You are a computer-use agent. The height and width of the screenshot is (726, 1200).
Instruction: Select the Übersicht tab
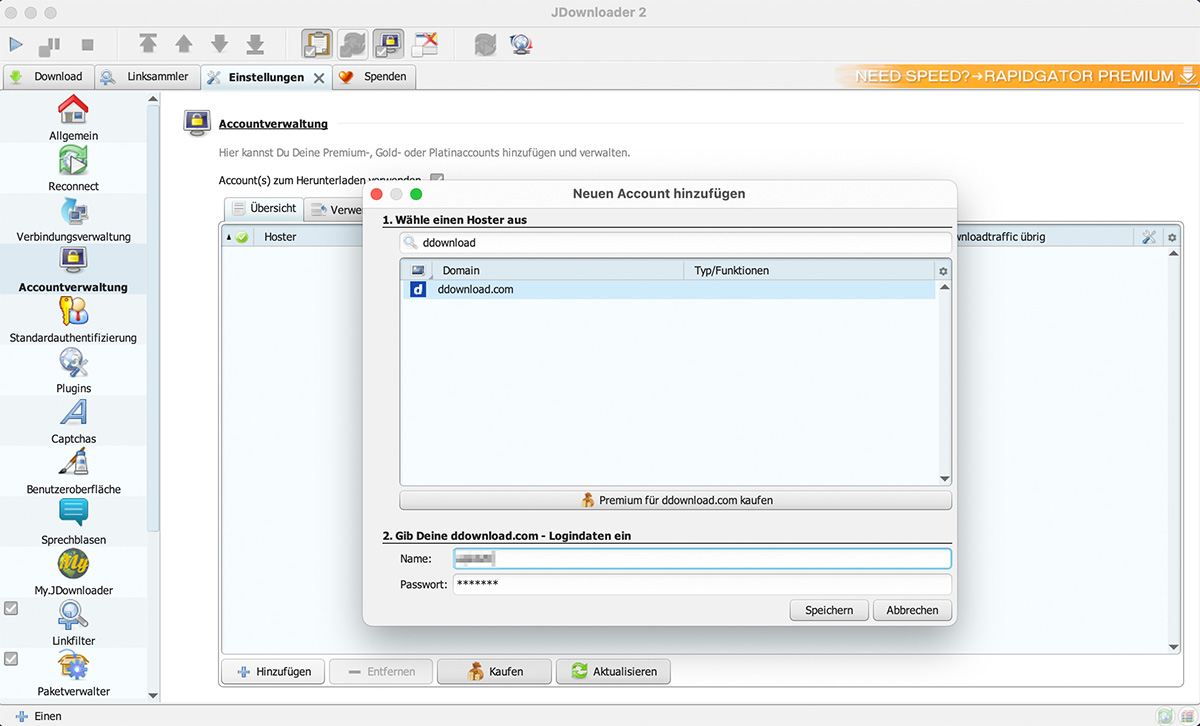[x=264, y=209]
